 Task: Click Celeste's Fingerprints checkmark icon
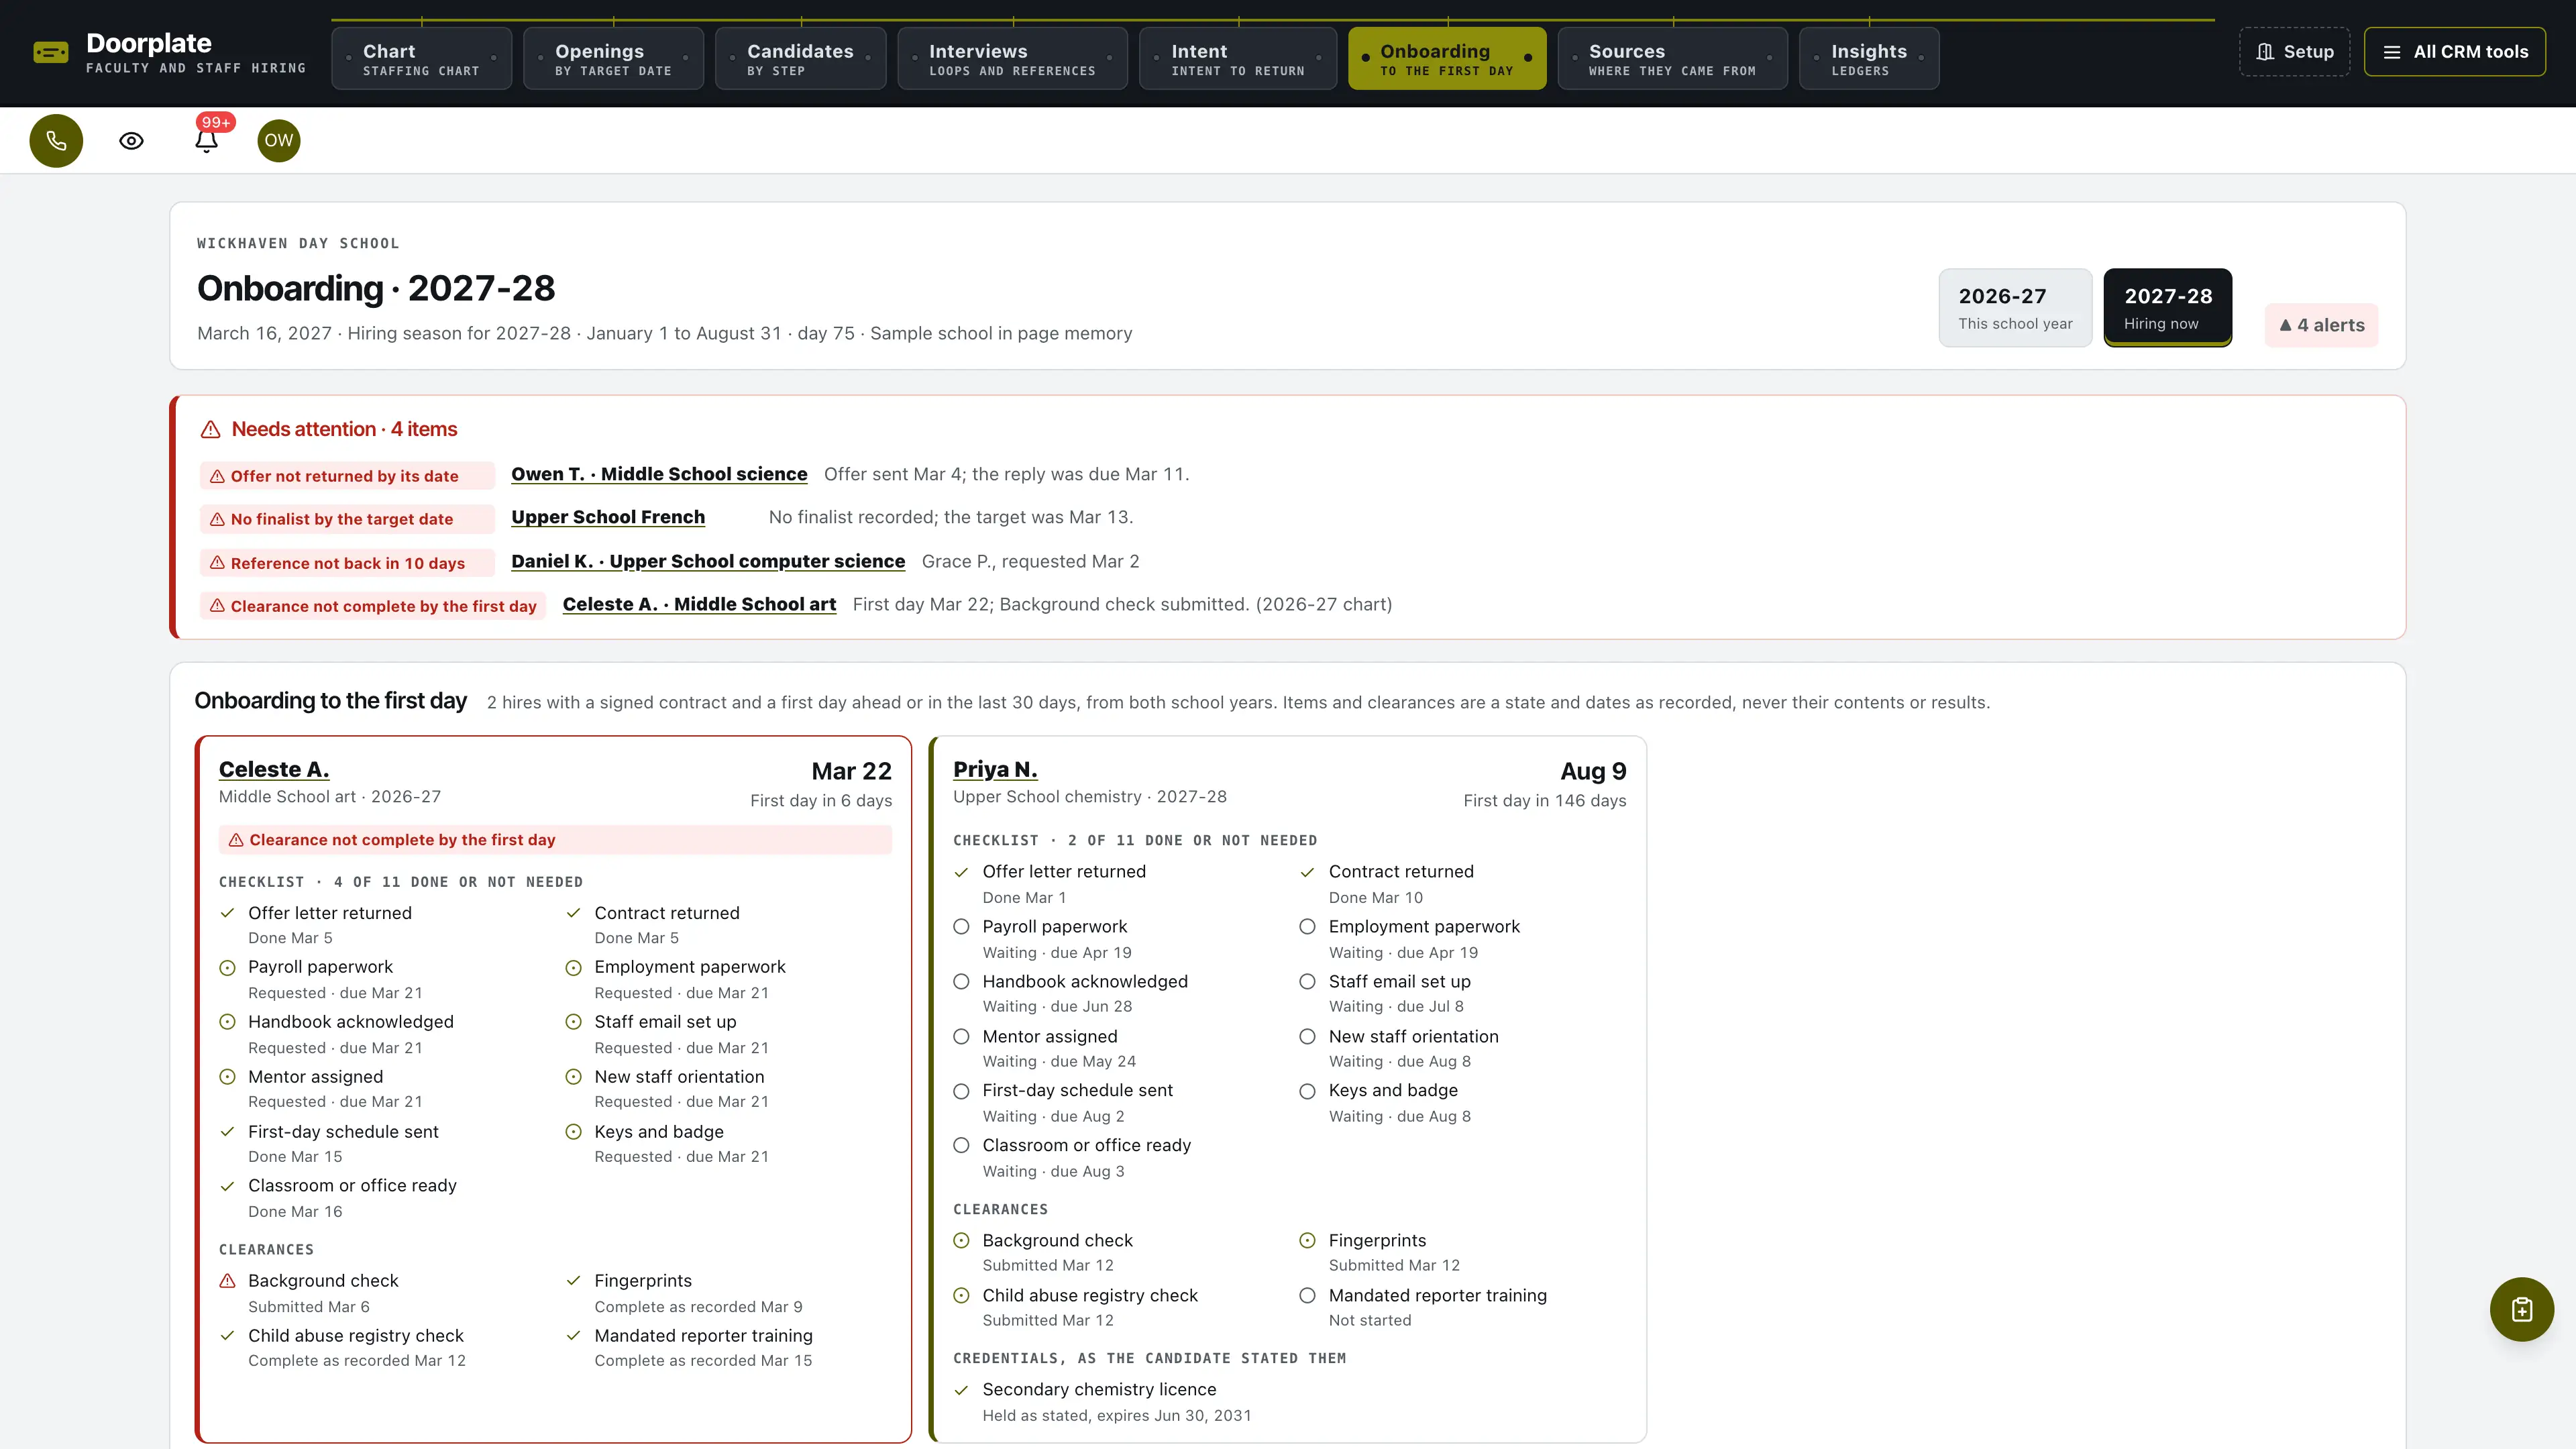573,1281
